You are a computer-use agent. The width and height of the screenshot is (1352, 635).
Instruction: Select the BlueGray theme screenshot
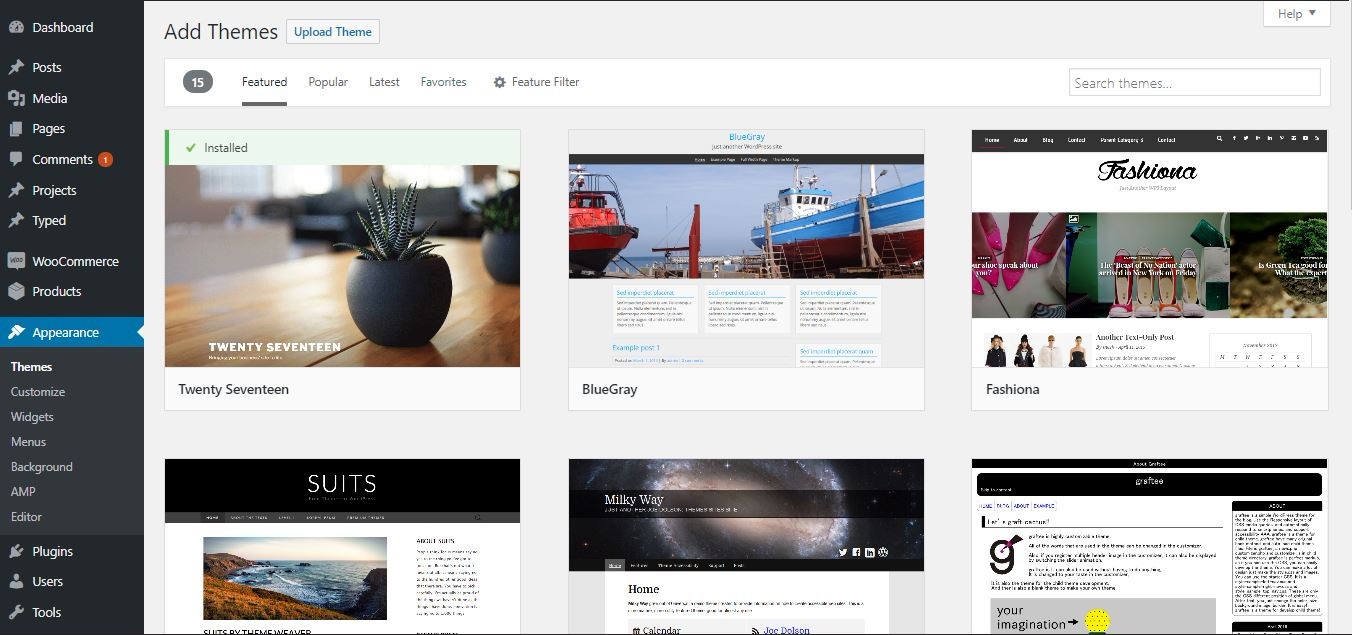pos(746,248)
